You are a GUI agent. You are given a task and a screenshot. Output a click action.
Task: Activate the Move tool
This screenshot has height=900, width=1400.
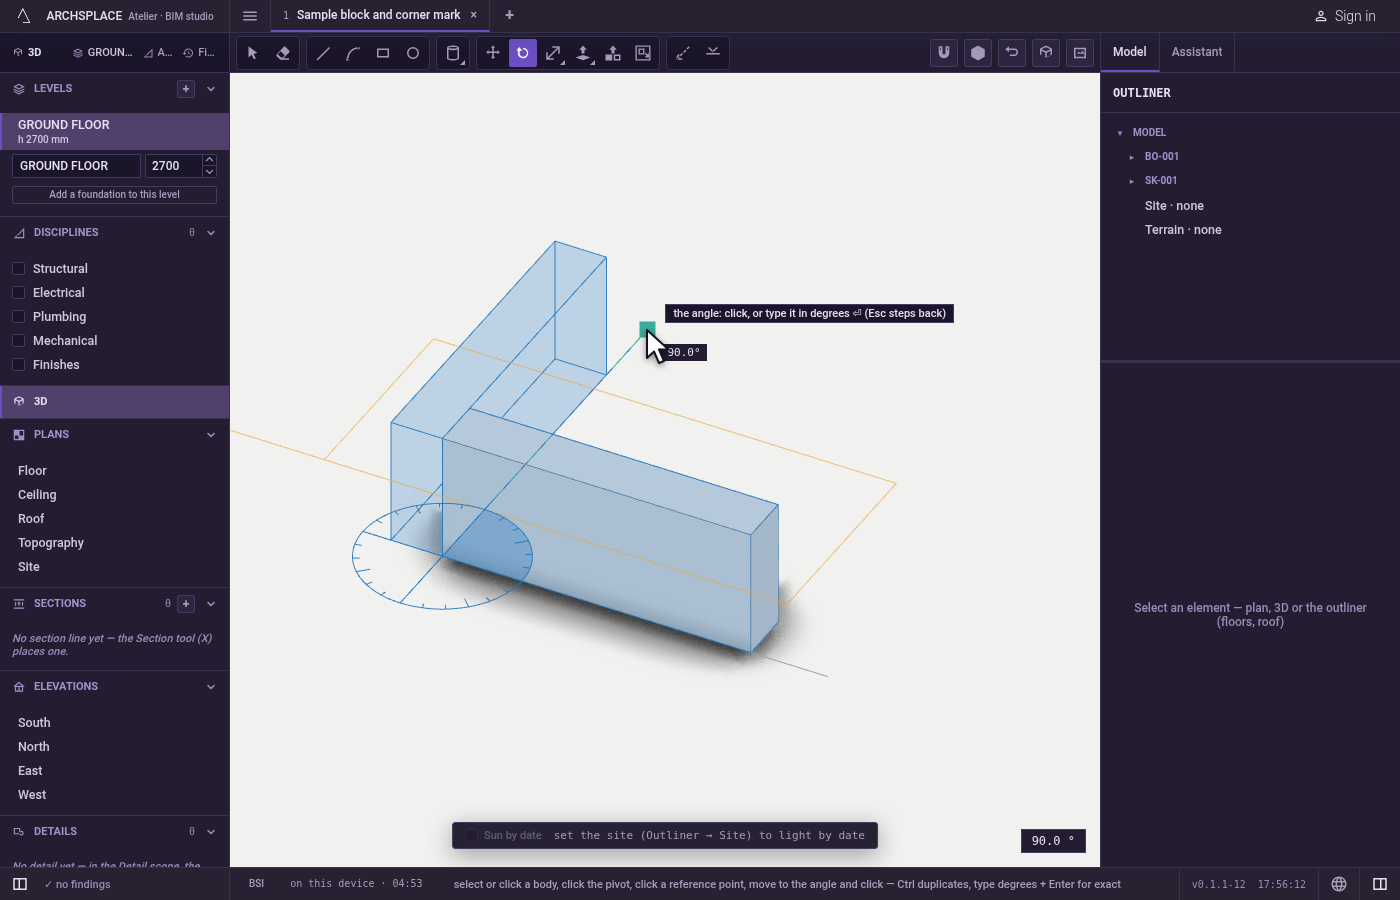[x=493, y=53]
